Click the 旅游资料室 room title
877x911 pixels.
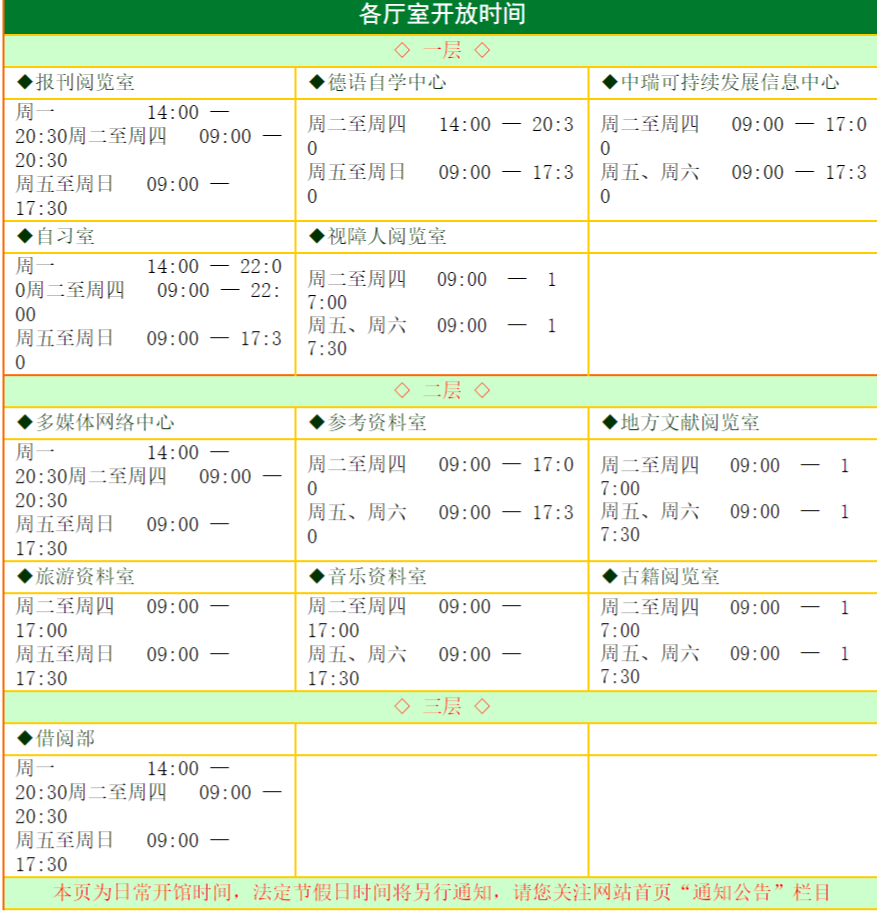pos(85,577)
